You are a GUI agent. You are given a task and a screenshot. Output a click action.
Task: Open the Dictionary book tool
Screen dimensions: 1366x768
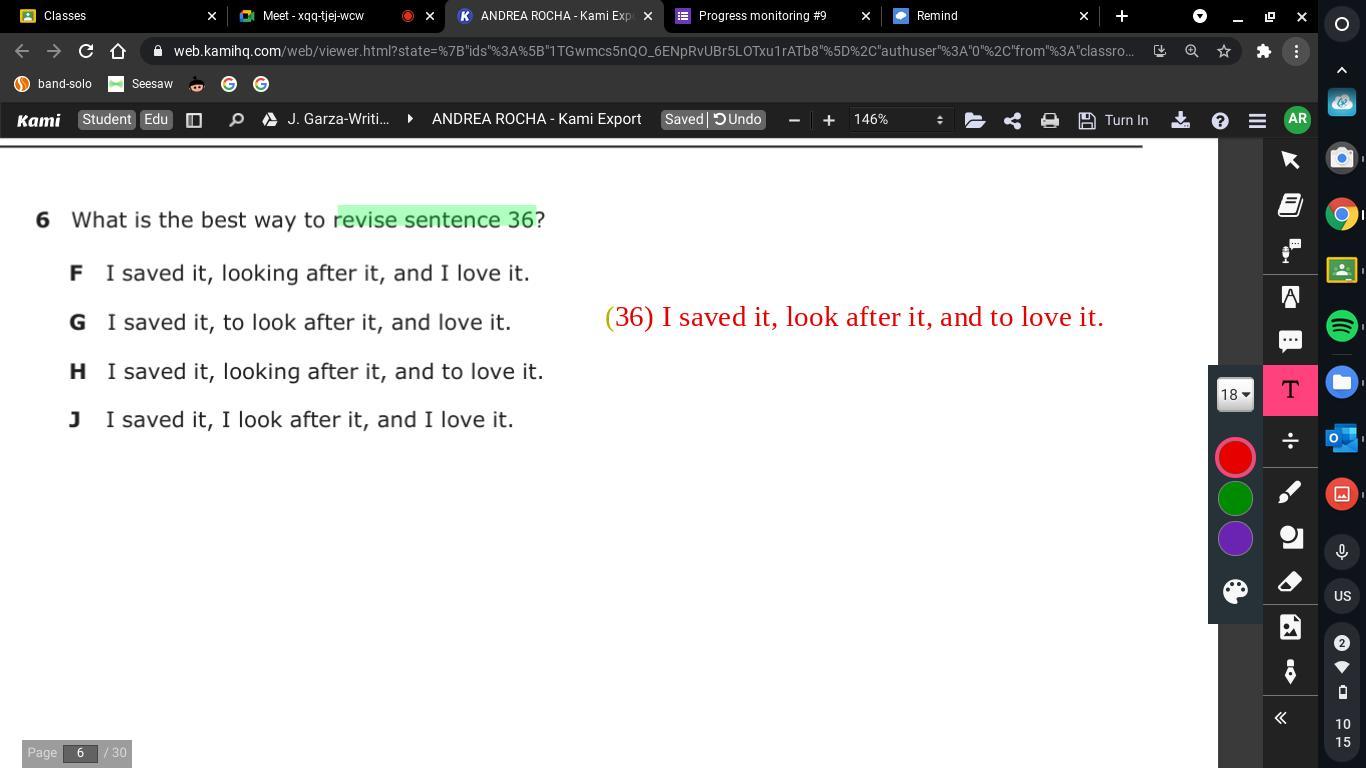click(x=1290, y=205)
